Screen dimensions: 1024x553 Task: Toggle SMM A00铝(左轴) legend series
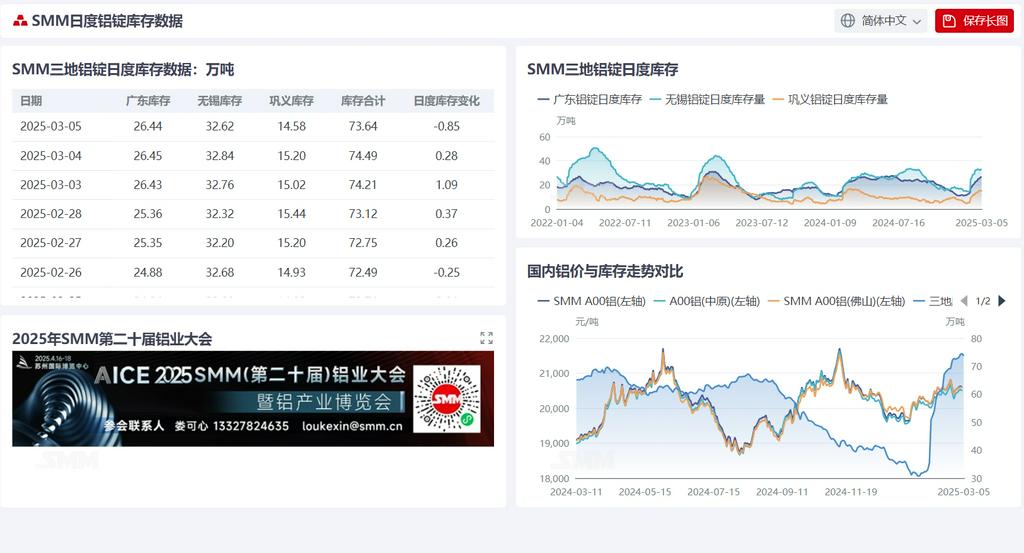592,301
